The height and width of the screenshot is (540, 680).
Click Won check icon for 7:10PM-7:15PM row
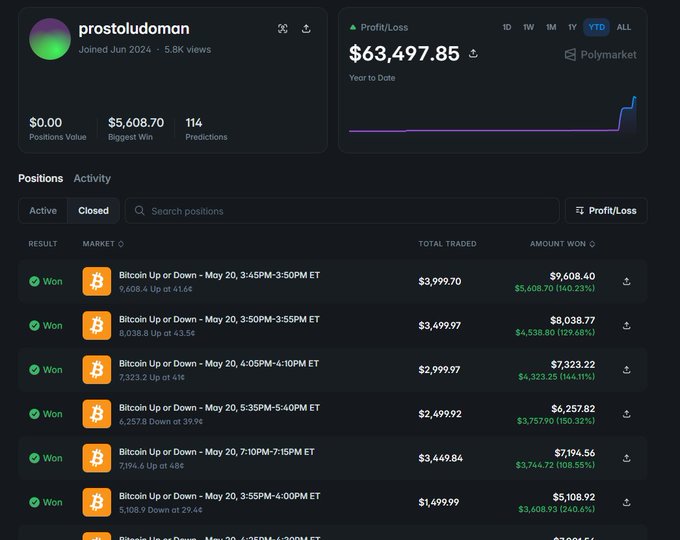point(34,458)
